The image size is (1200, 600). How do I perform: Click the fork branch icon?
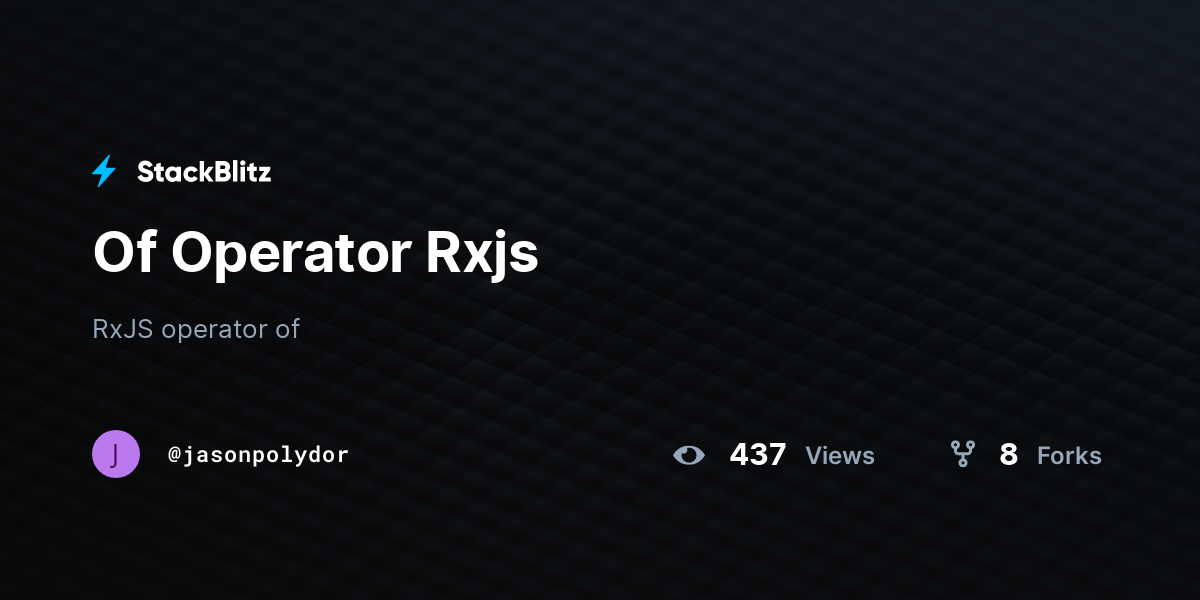tap(962, 455)
